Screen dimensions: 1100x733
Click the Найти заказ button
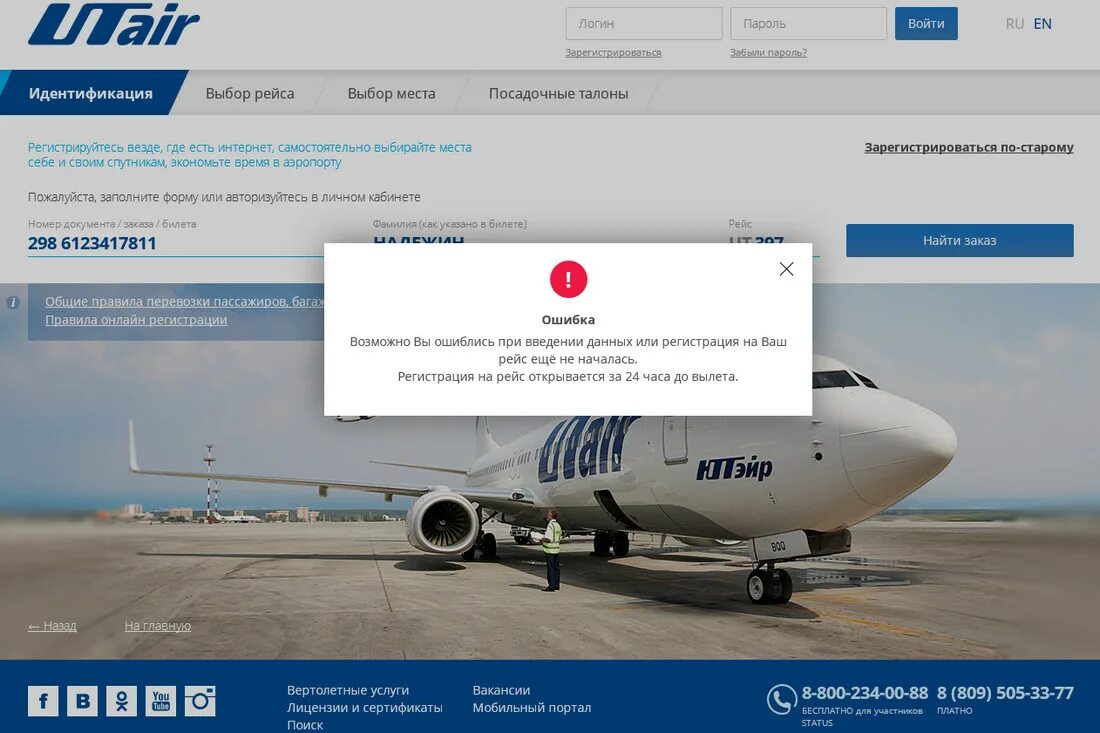pyautogui.click(x=960, y=241)
